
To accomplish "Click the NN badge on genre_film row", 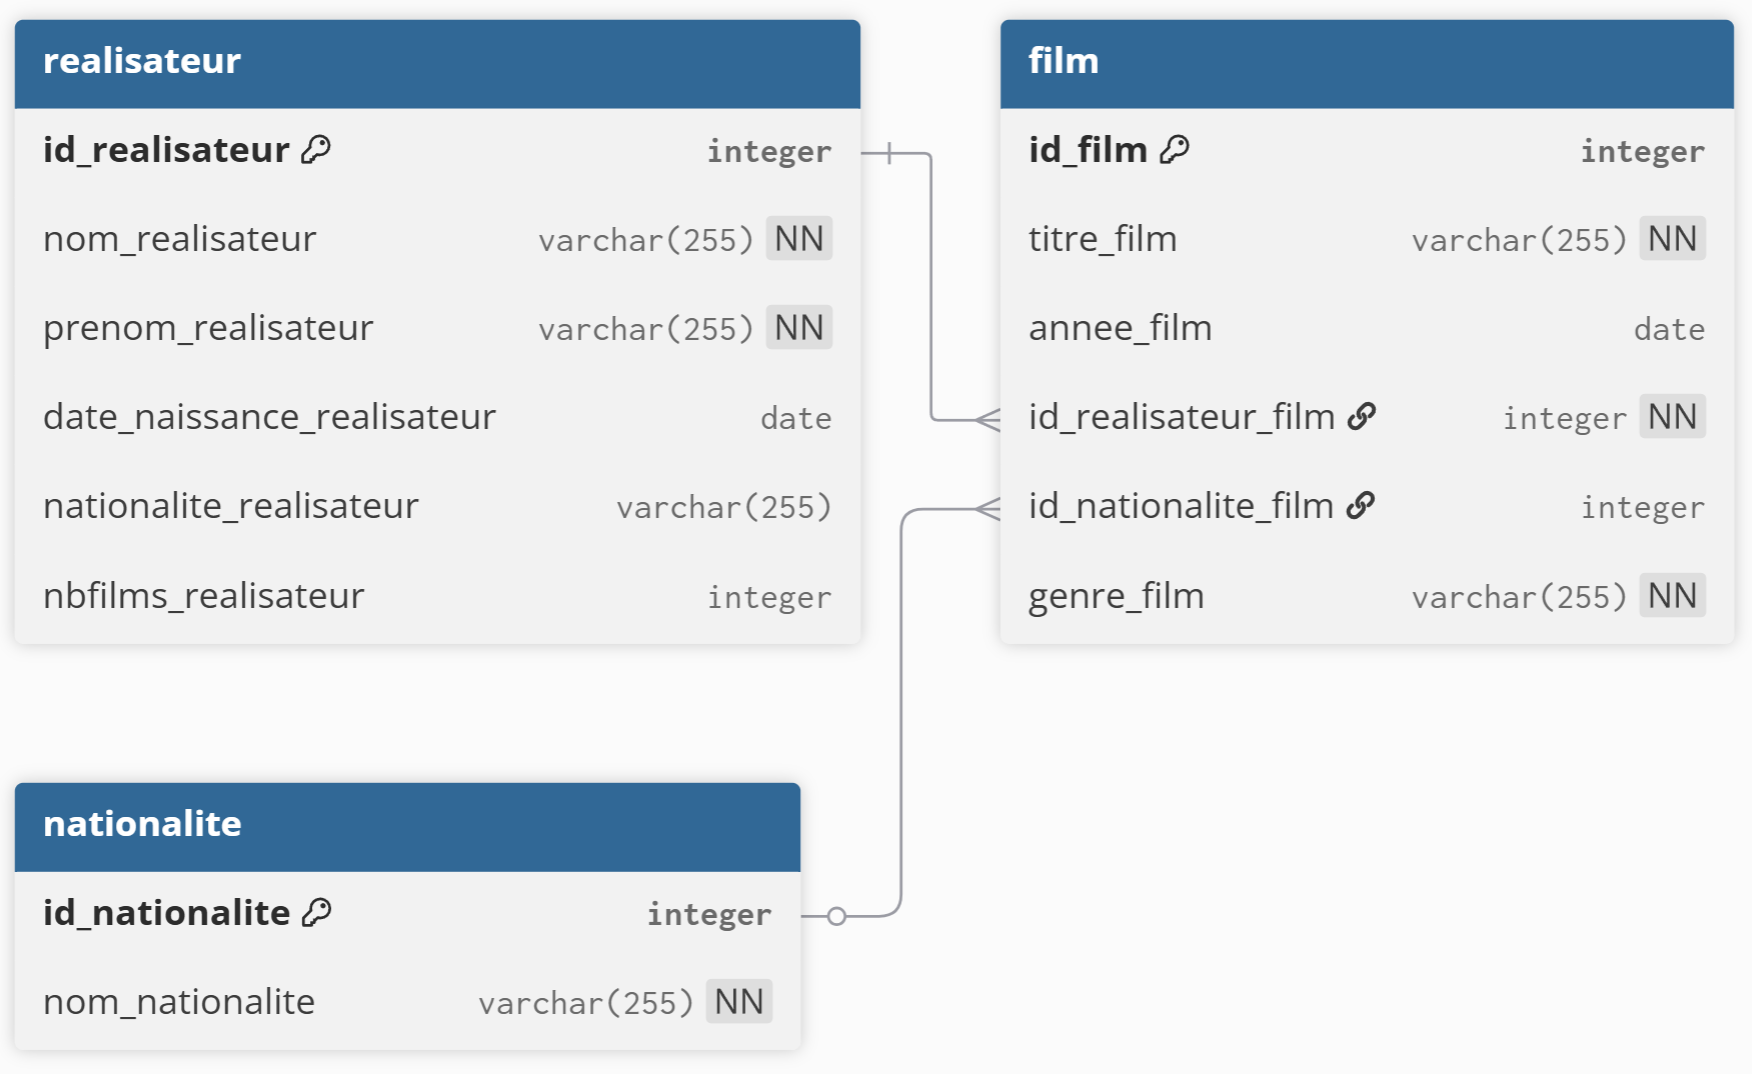I will [1672, 596].
